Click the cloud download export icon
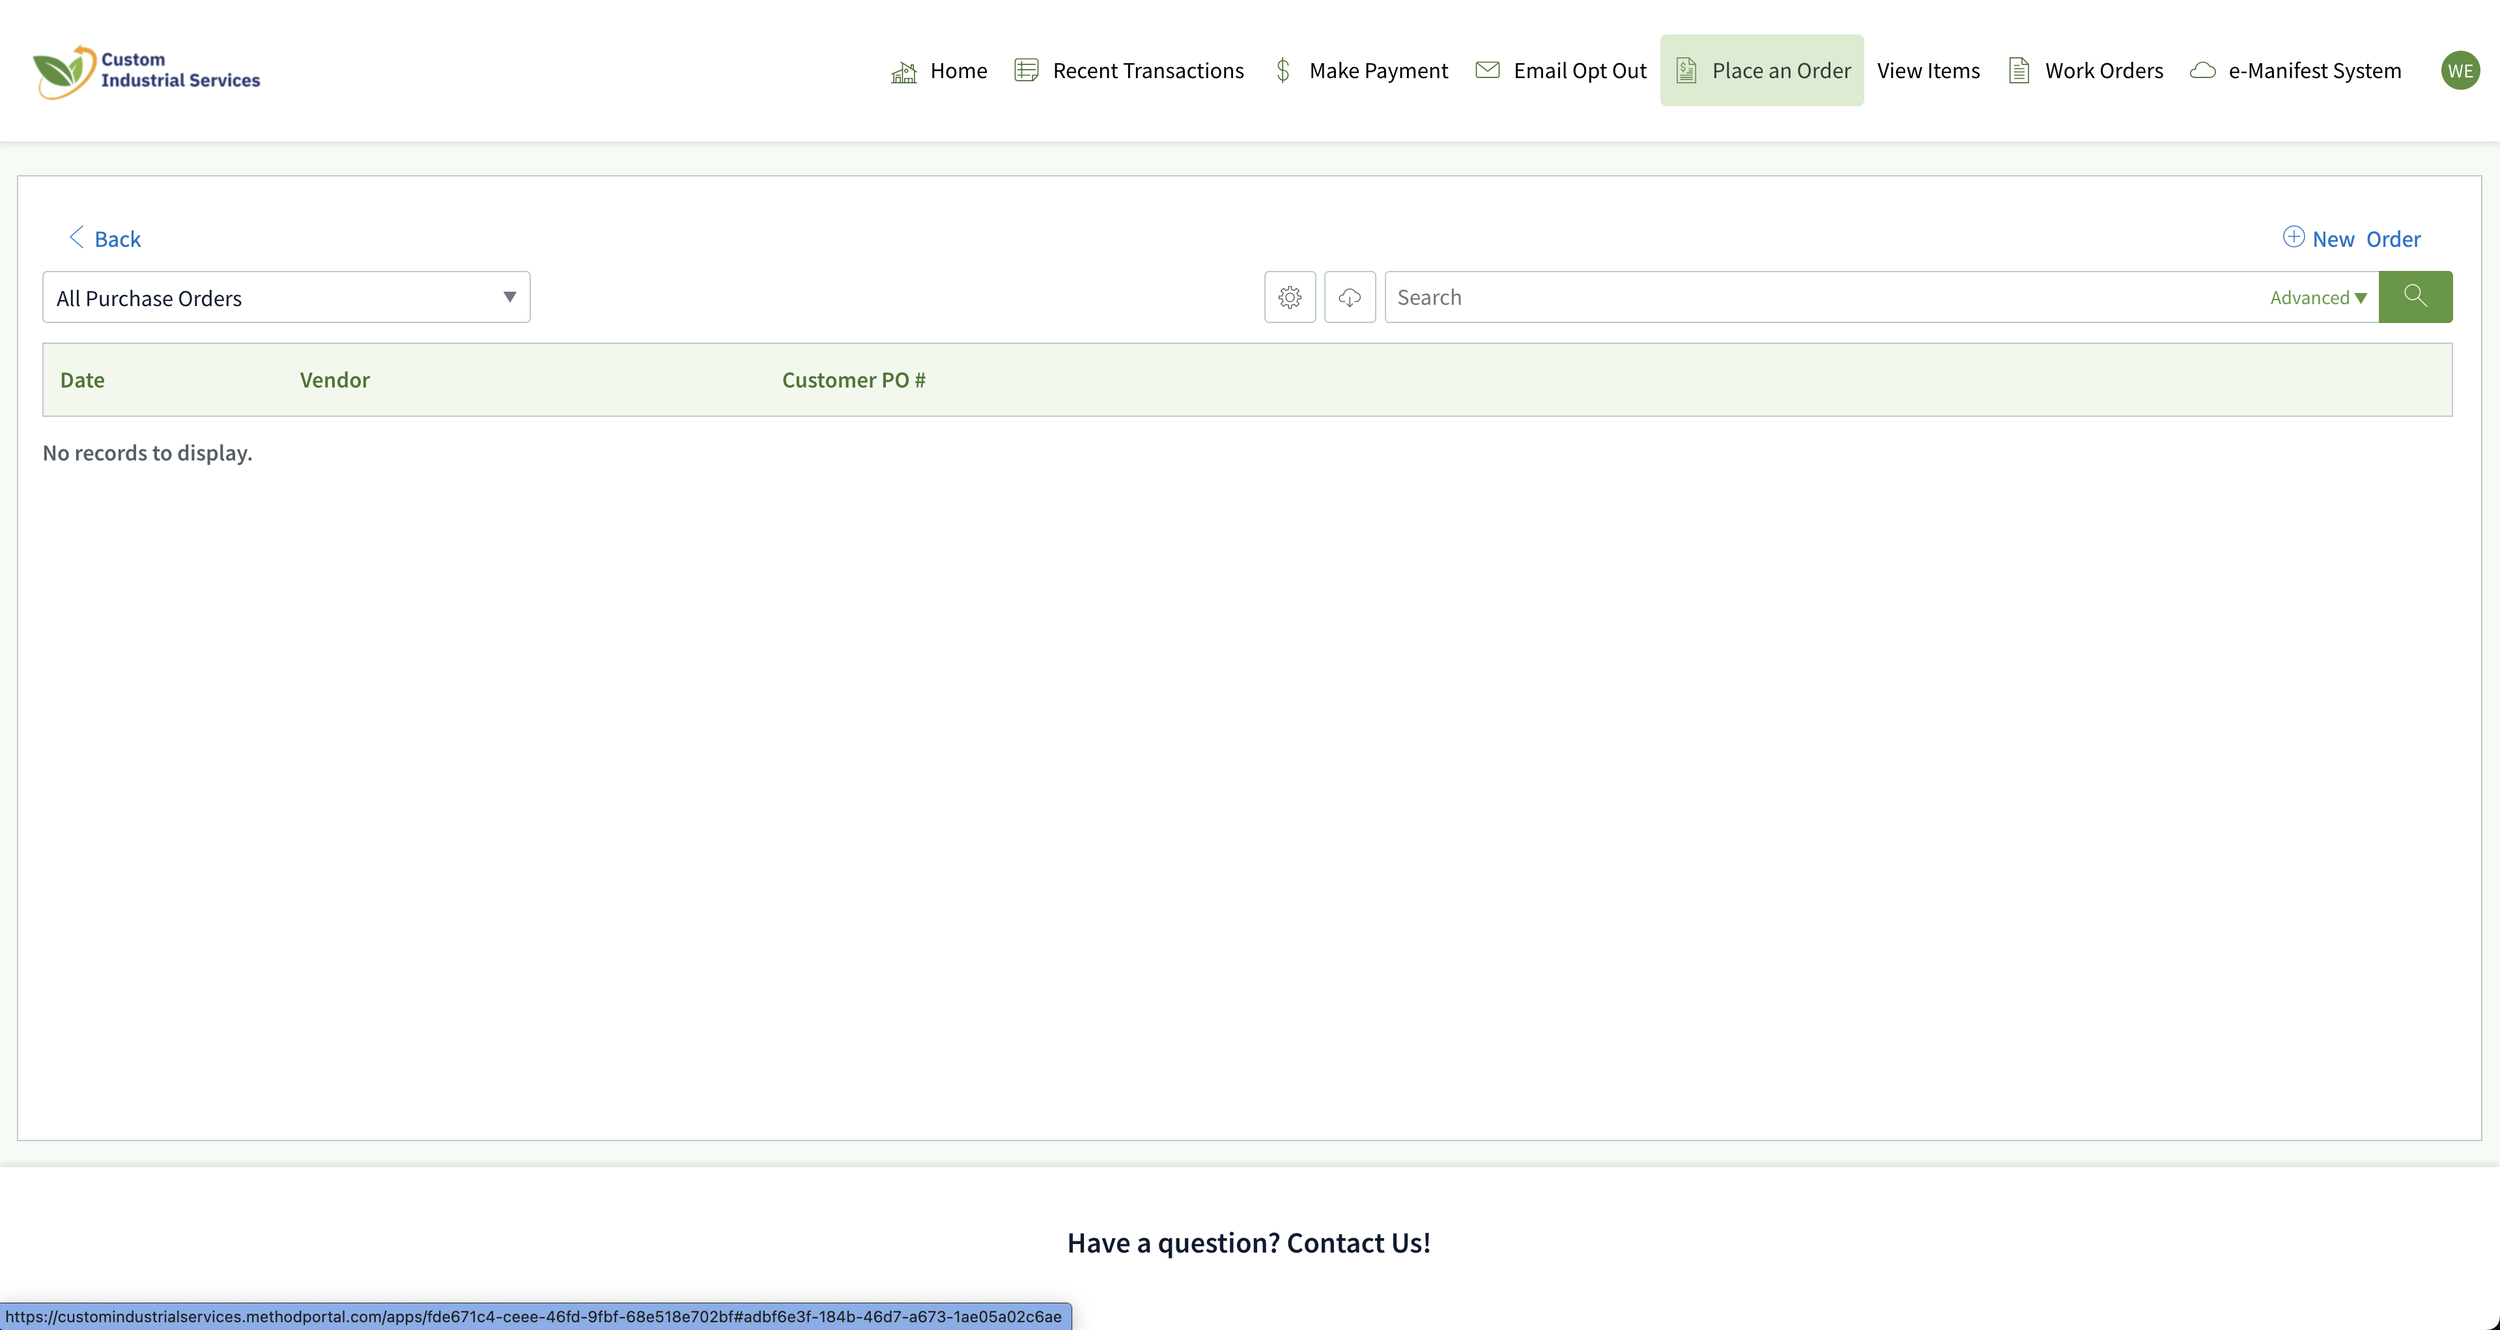The height and width of the screenshot is (1330, 2500). point(1349,297)
